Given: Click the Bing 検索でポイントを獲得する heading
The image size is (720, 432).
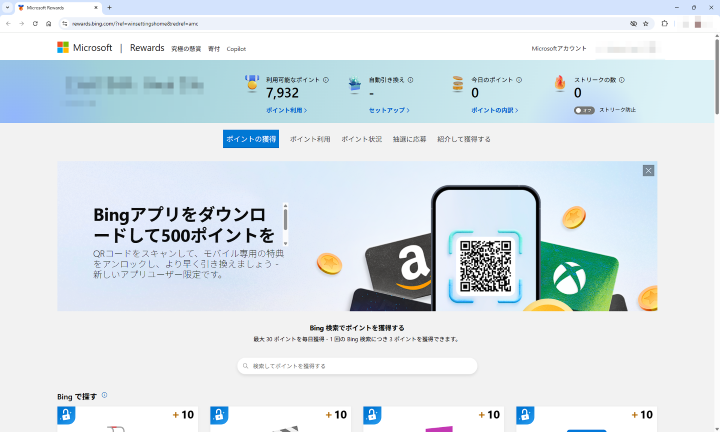Looking at the screenshot, I should point(357,328).
